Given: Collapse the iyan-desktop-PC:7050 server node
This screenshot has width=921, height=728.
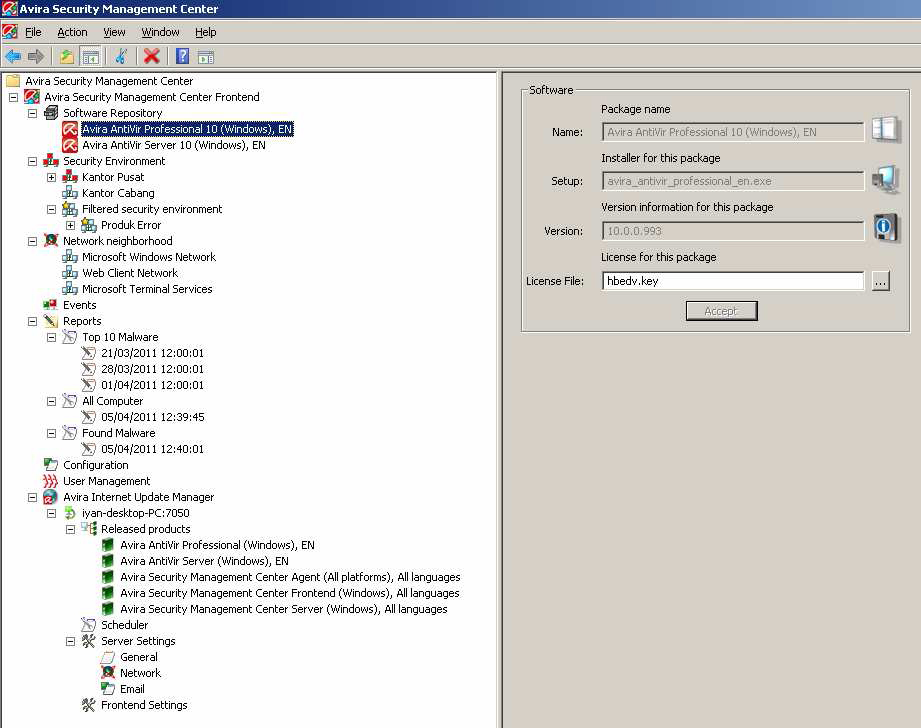Looking at the screenshot, I should [x=52, y=514].
